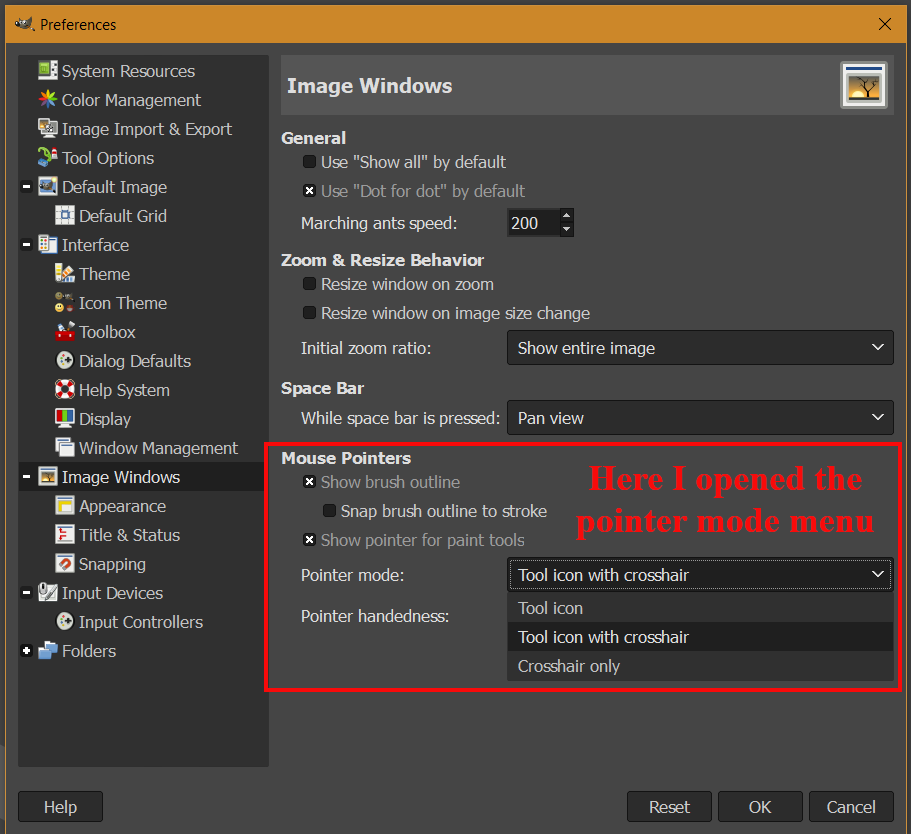This screenshot has width=911, height=834.
Task: Select Help System in the sidebar
Action: coord(124,390)
